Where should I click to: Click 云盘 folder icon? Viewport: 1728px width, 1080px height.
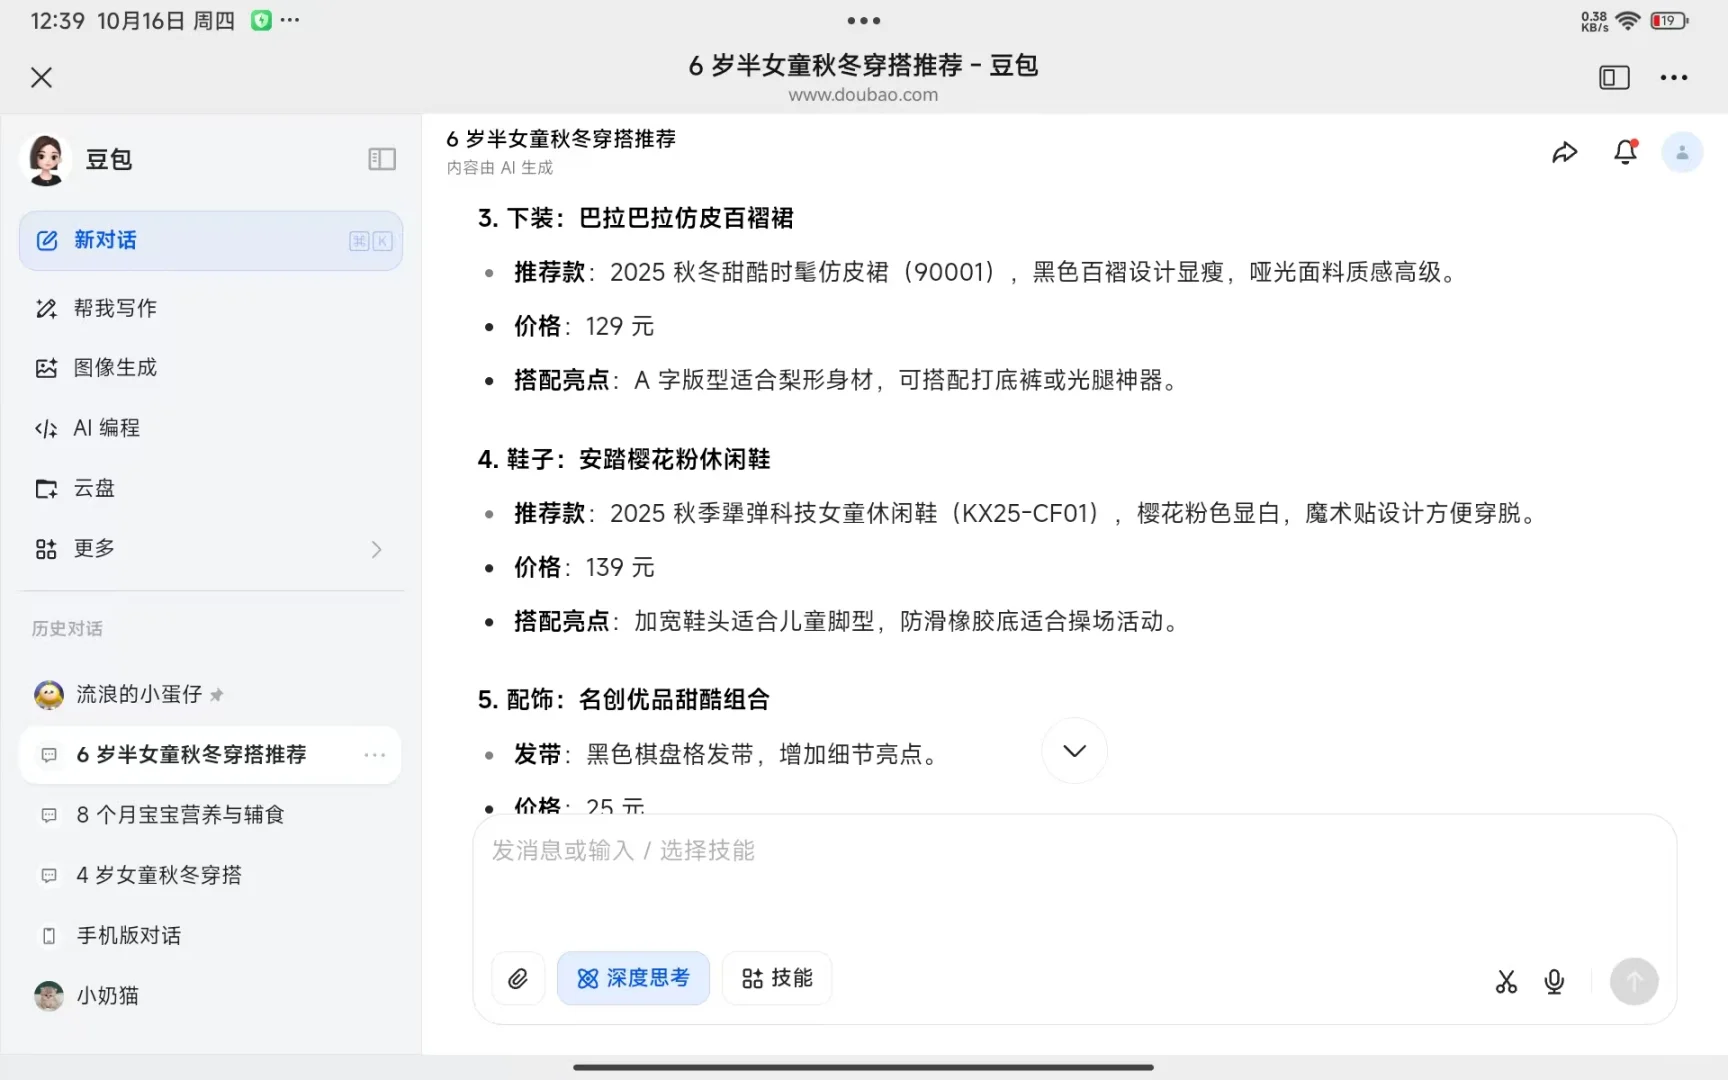coord(46,488)
